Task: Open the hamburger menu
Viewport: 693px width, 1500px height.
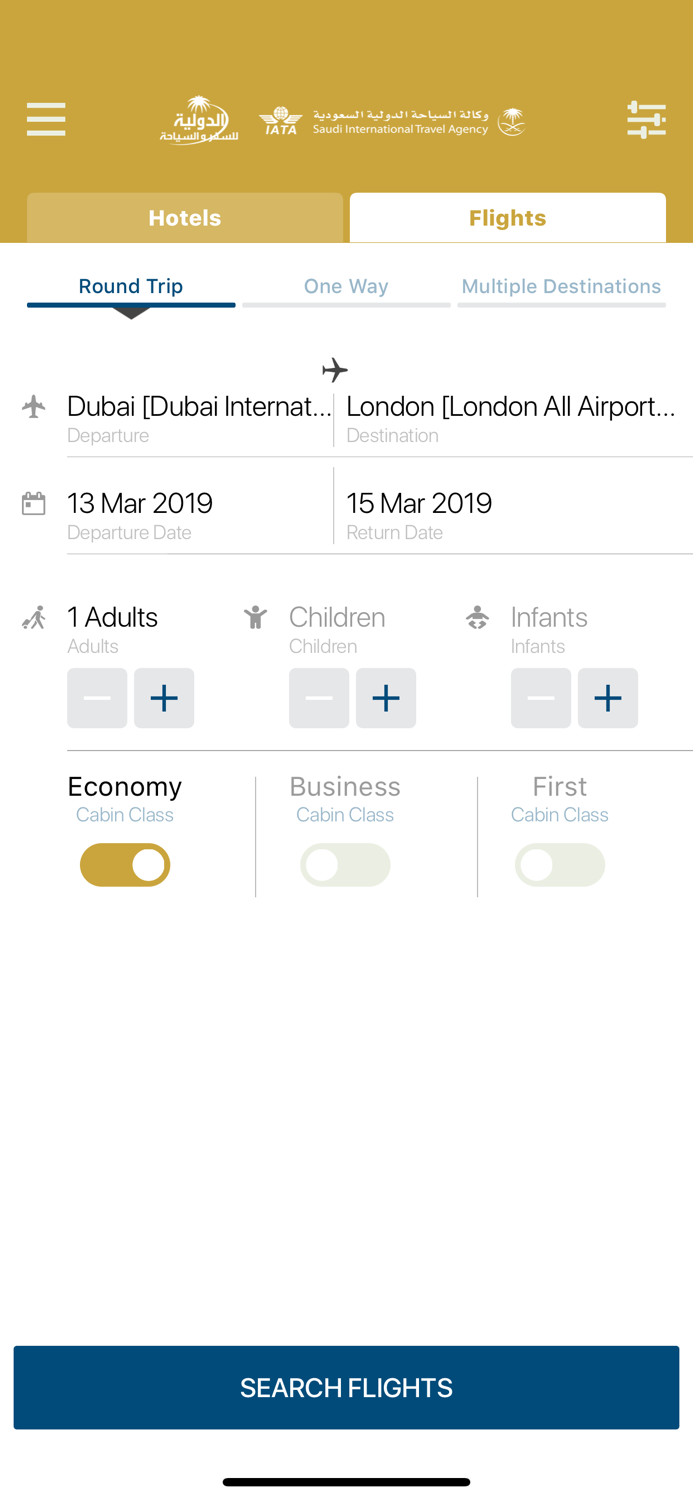Action: (46, 119)
